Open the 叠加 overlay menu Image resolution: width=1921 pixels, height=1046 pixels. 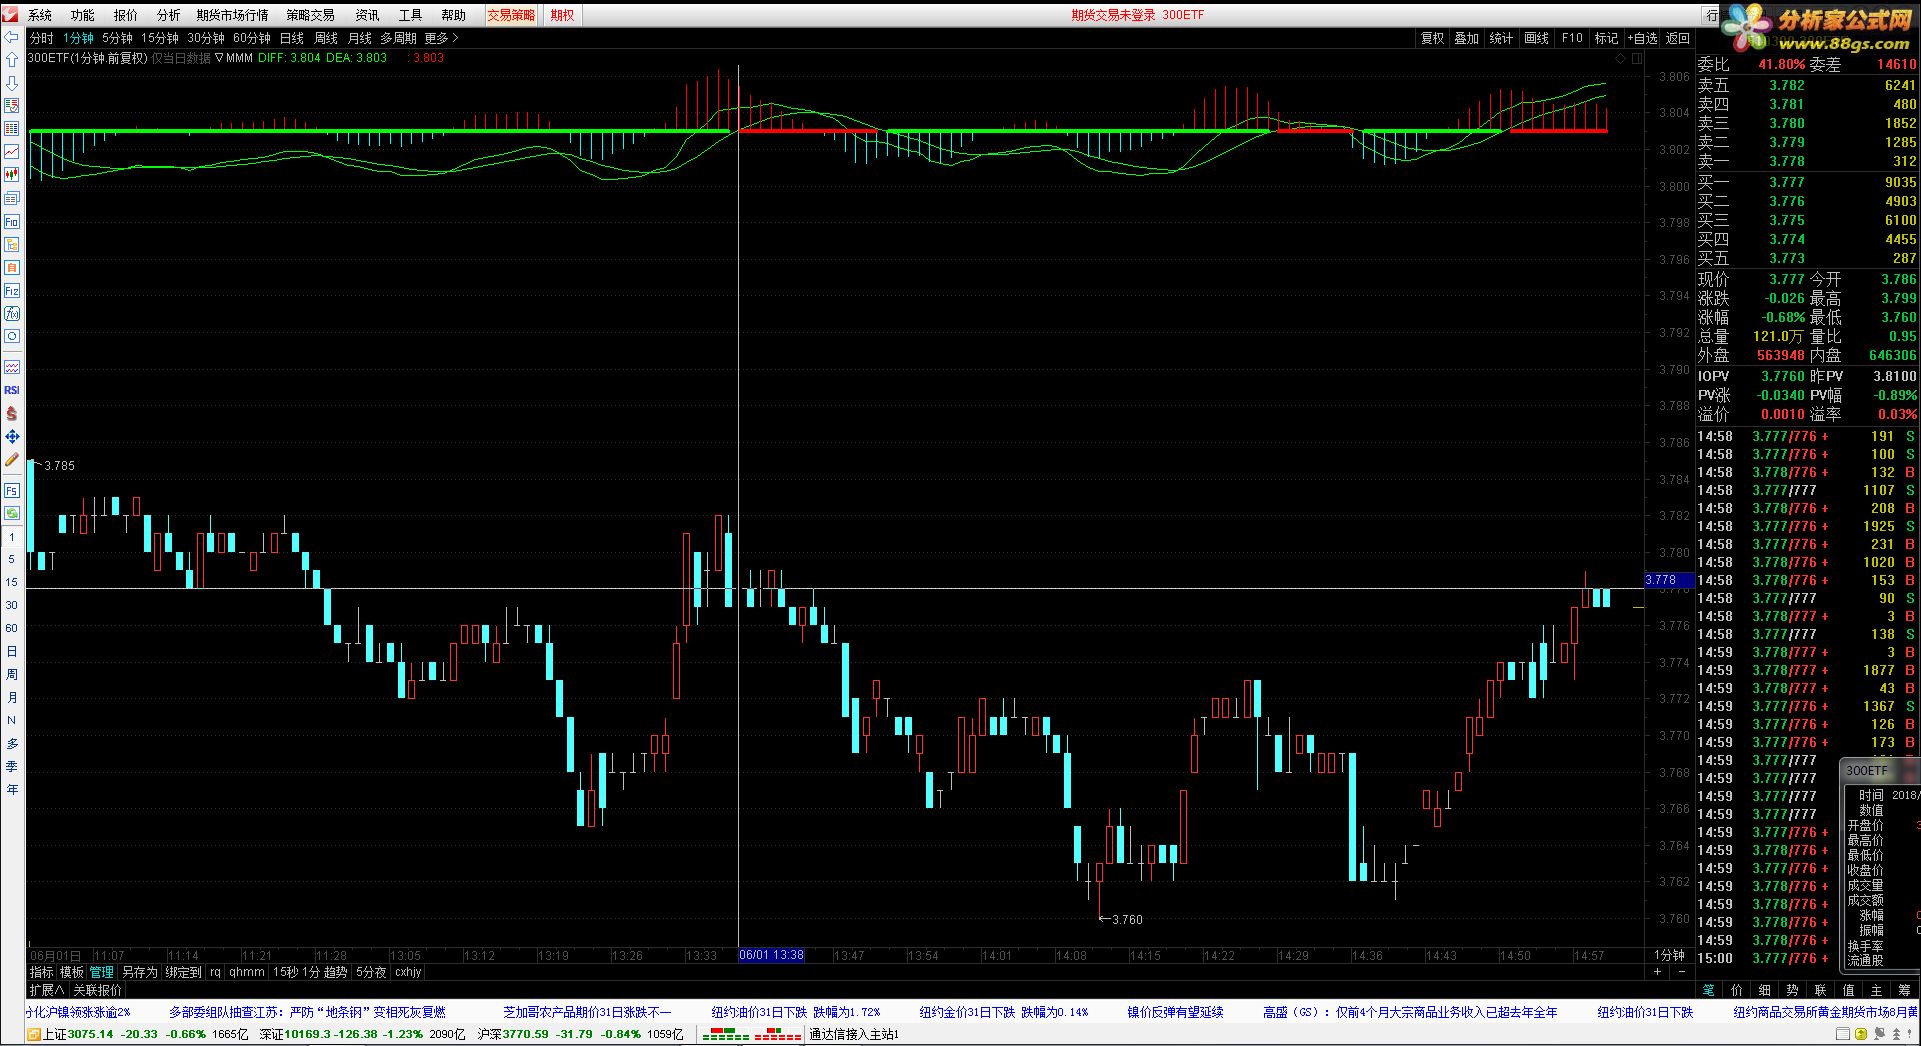tap(1467, 38)
